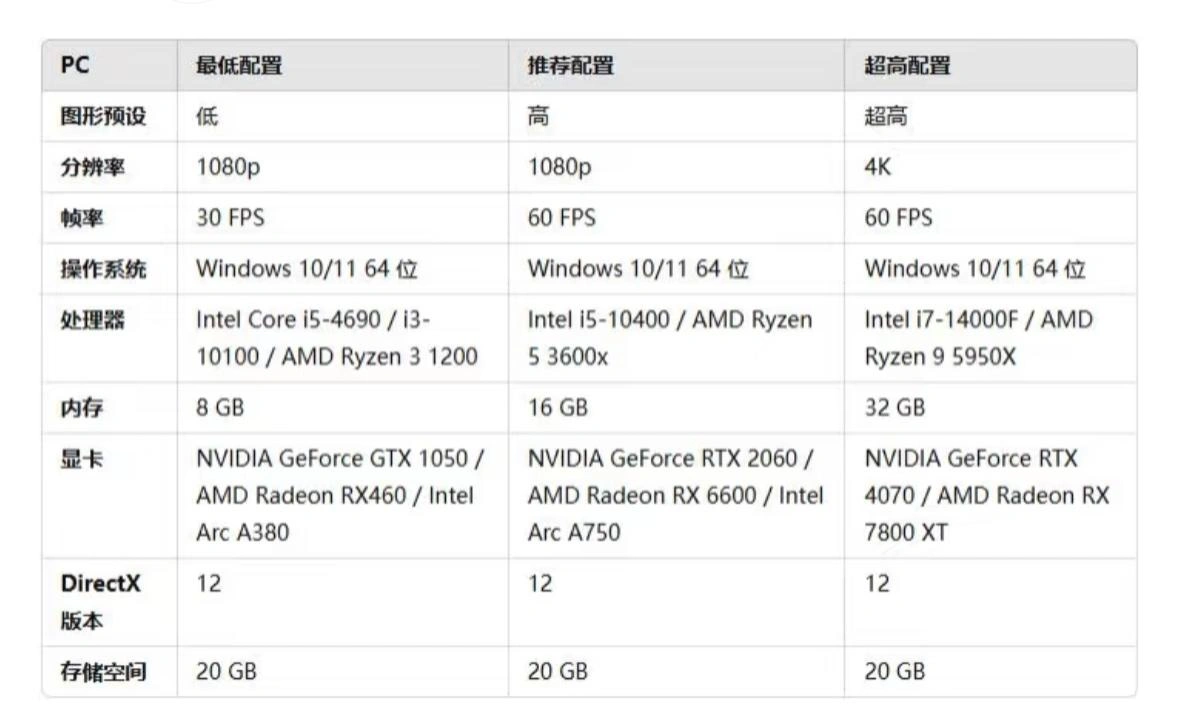Click the 存储空间 row label
Screen dimensions: 1179x709
tap(103, 672)
